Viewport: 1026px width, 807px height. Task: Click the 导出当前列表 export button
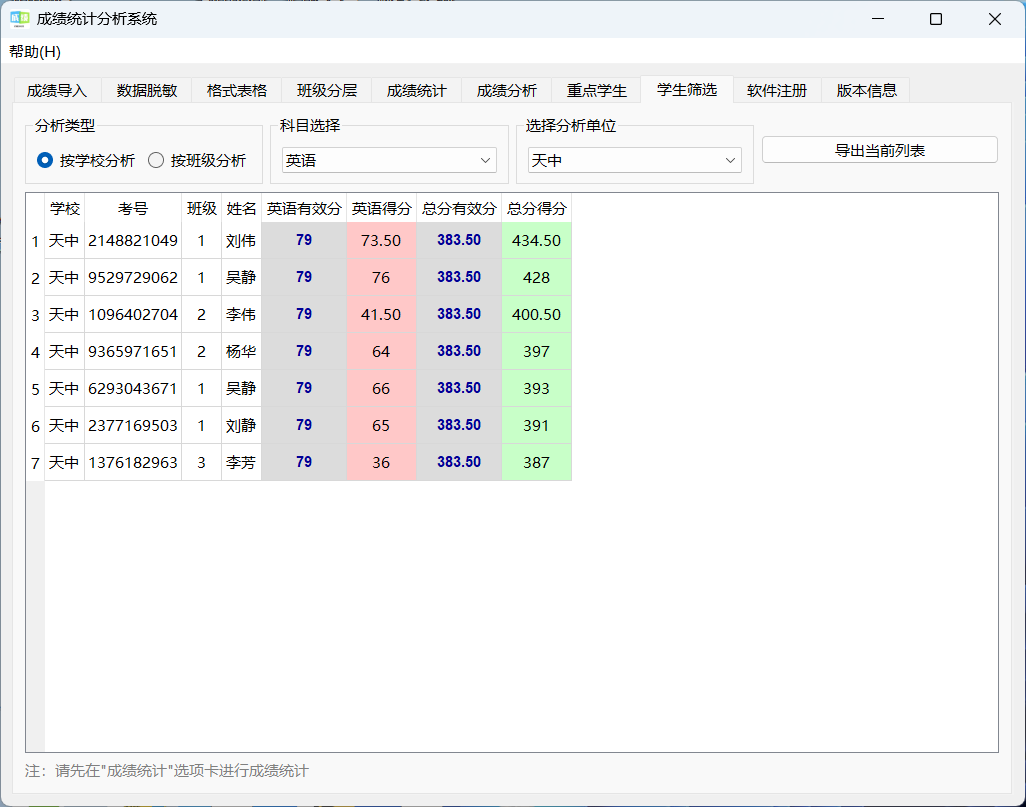point(879,149)
